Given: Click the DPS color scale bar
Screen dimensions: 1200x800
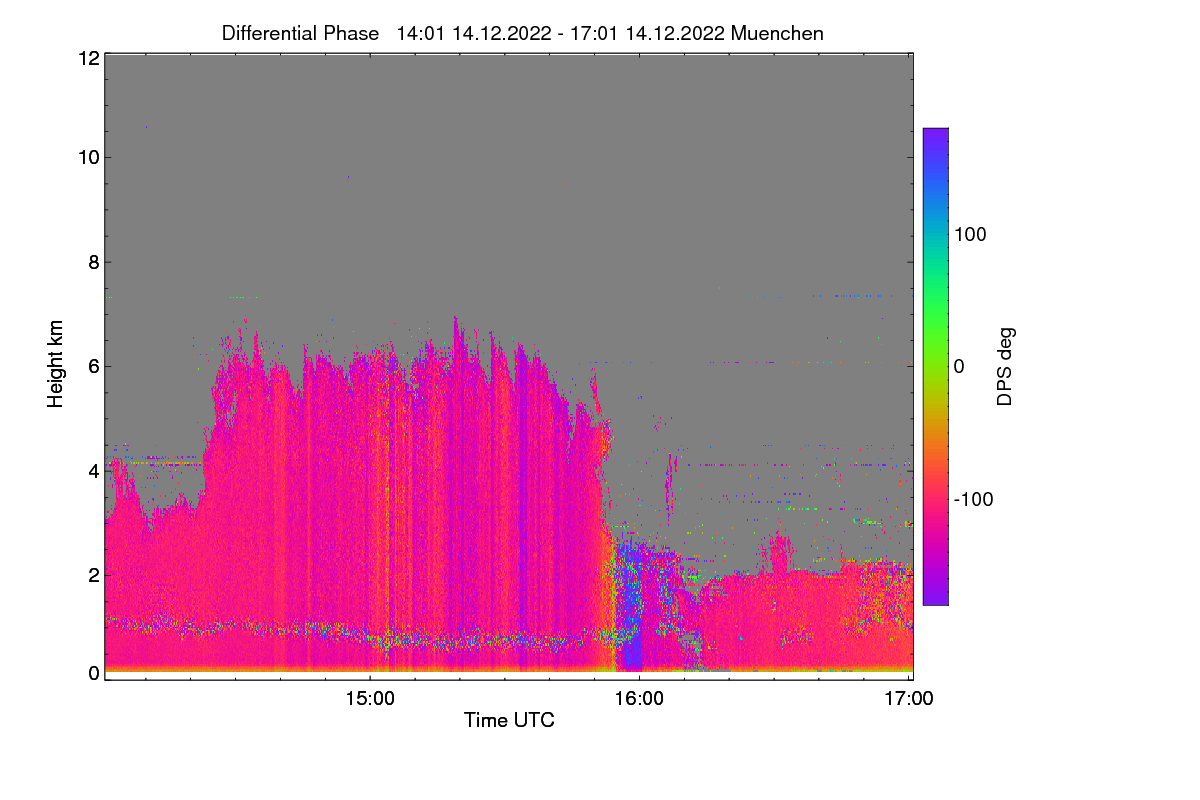Looking at the screenshot, I should pyautogui.click(x=935, y=366).
